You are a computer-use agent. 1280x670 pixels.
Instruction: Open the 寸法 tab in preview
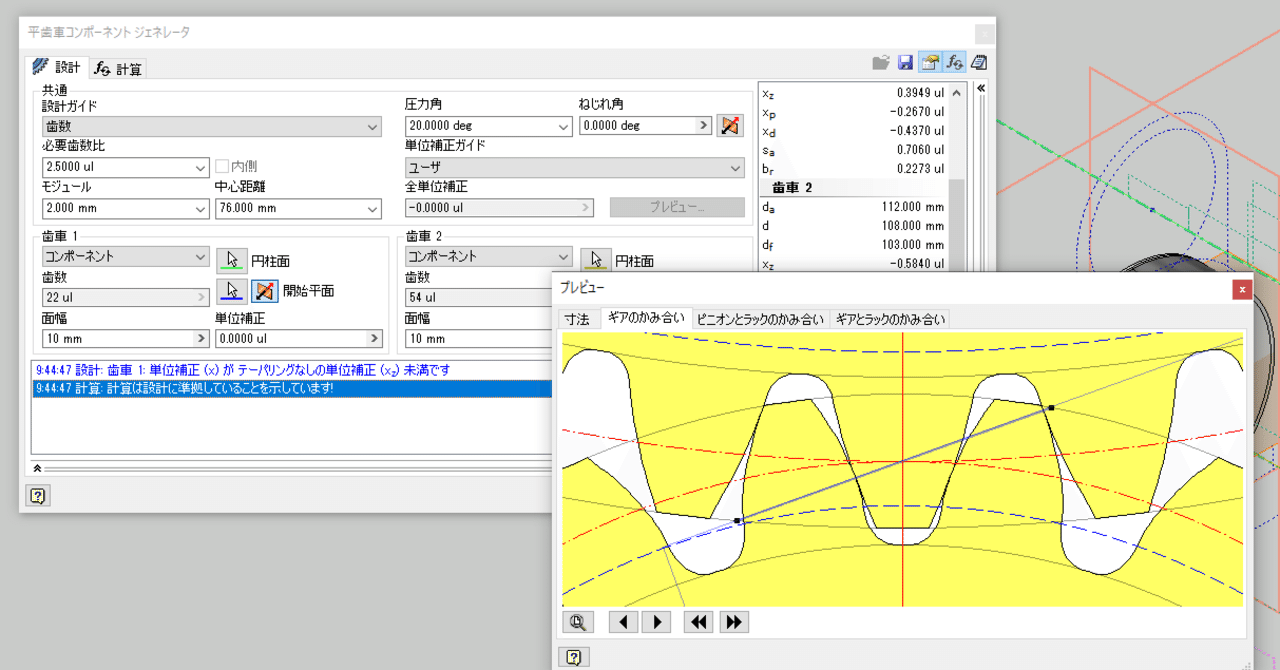coord(577,320)
